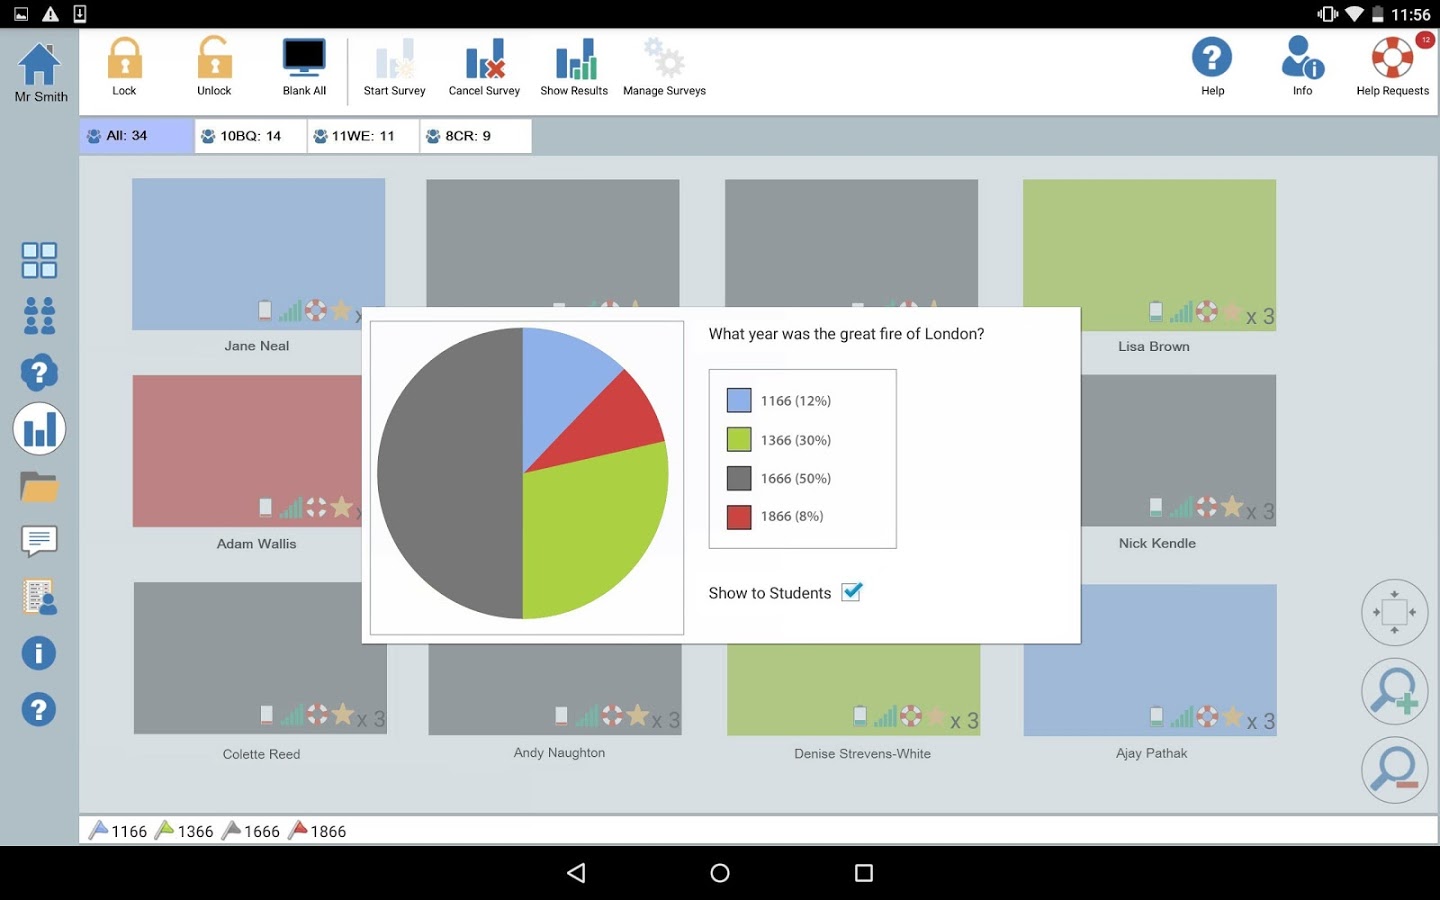This screenshot has width=1440, height=900.
Task: Click the 1666 (50%) legend label
Action: pos(796,479)
